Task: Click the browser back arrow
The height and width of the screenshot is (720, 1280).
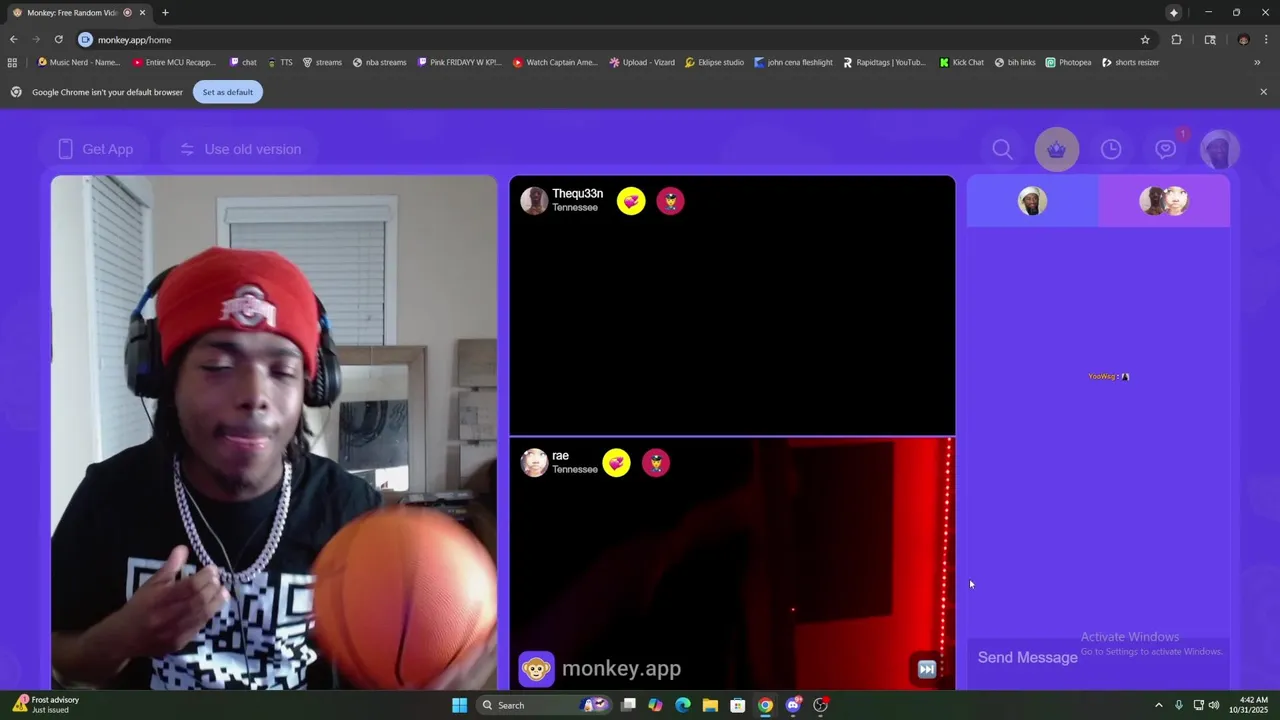Action: click(13, 39)
